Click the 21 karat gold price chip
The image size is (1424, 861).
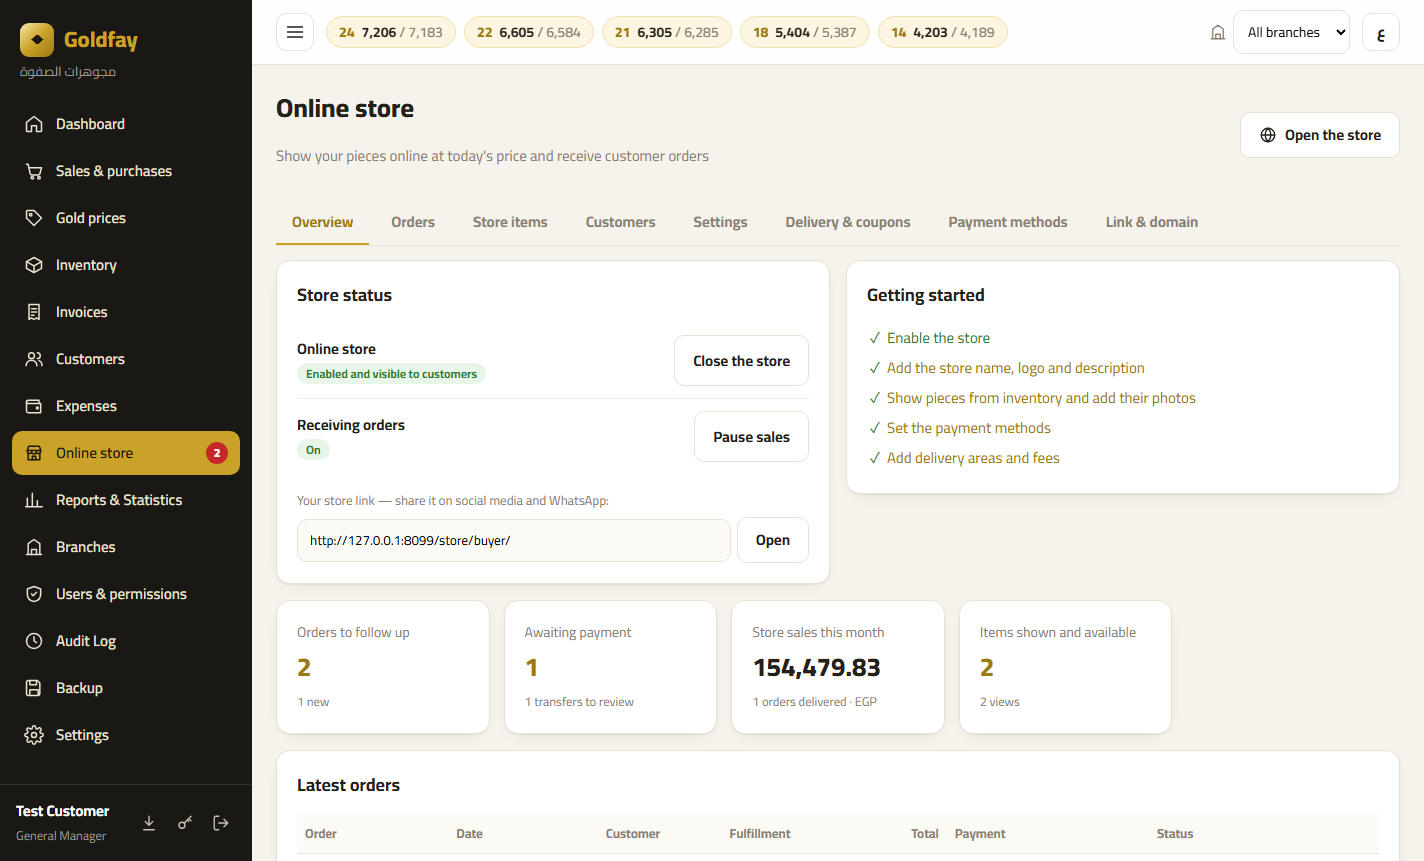(667, 32)
